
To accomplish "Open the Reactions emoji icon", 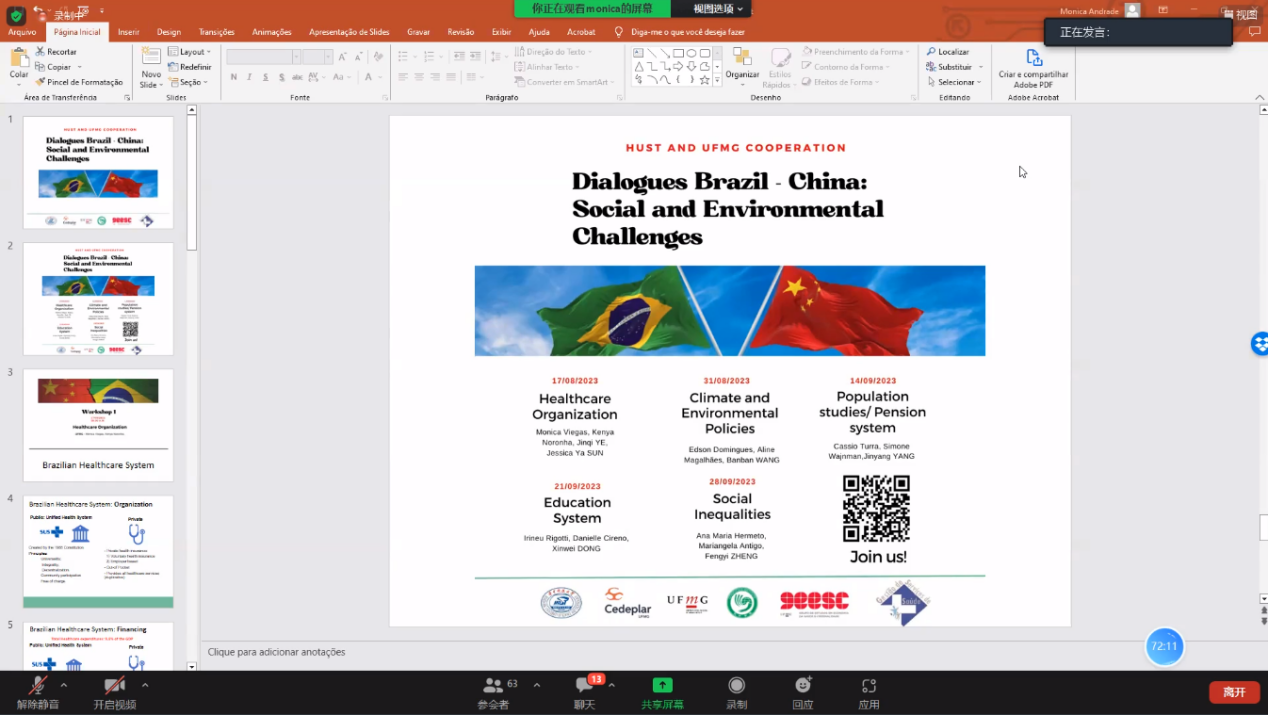I will tap(803, 686).
